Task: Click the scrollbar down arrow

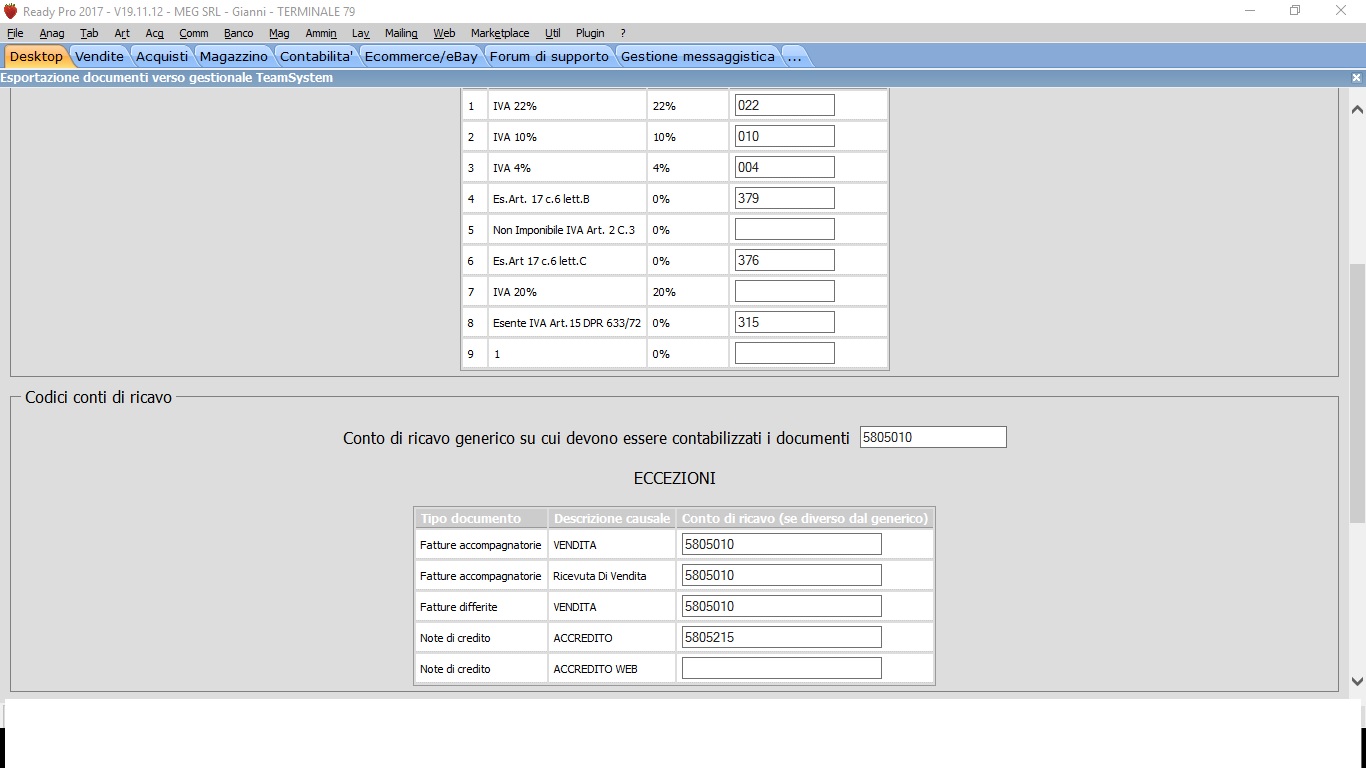Action: [1357, 681]
